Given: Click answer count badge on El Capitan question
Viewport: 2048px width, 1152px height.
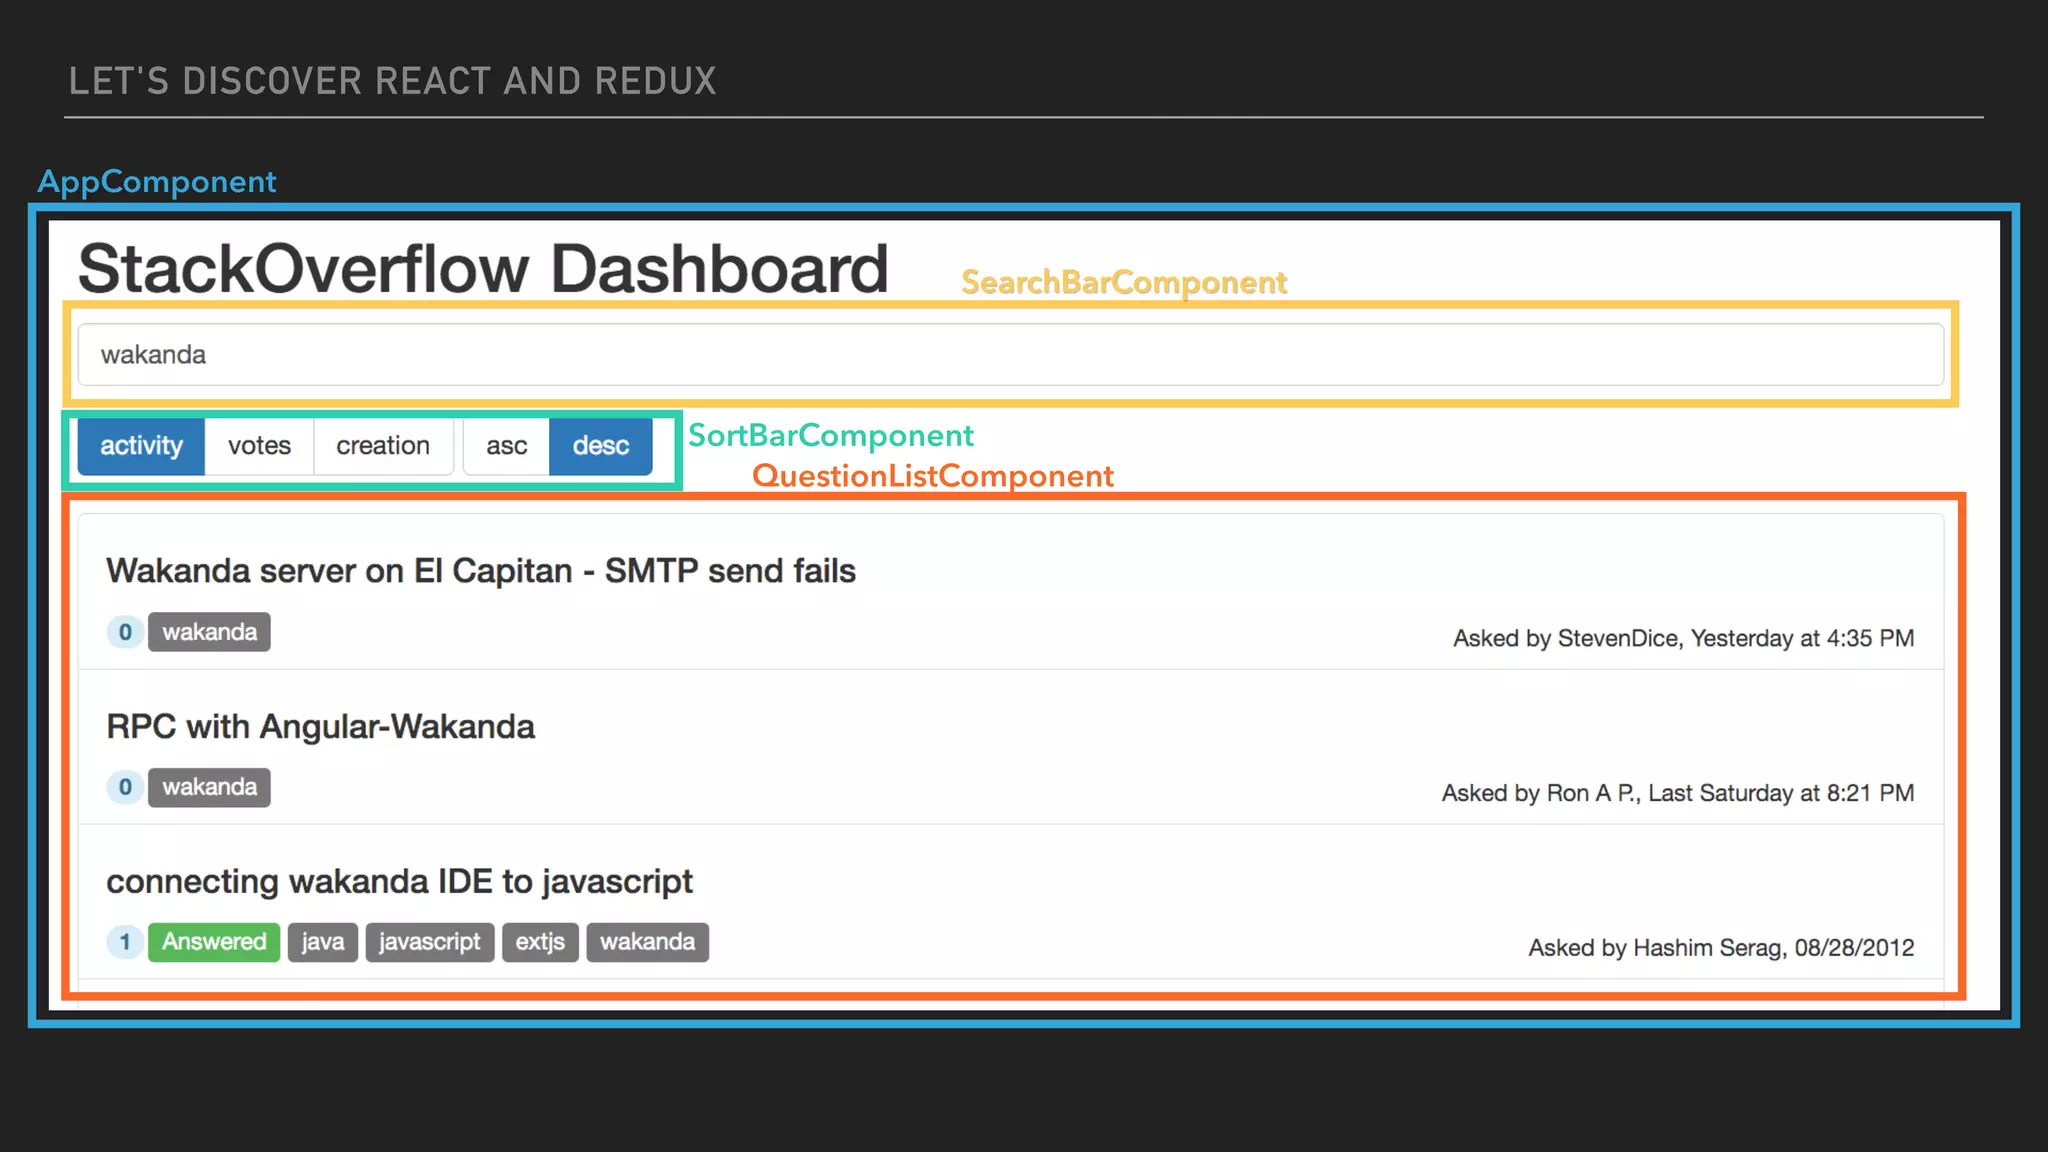Looking at the screenshot, I should [x=125, y=632].
